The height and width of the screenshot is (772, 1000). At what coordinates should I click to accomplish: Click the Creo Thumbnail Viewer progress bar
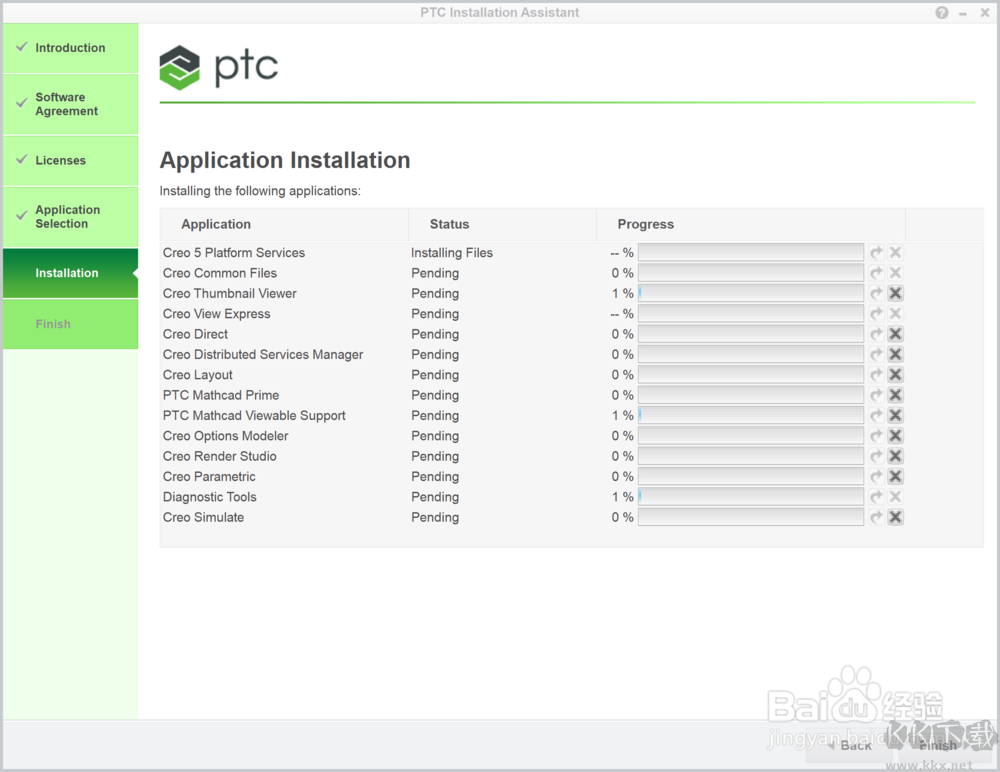751,293
